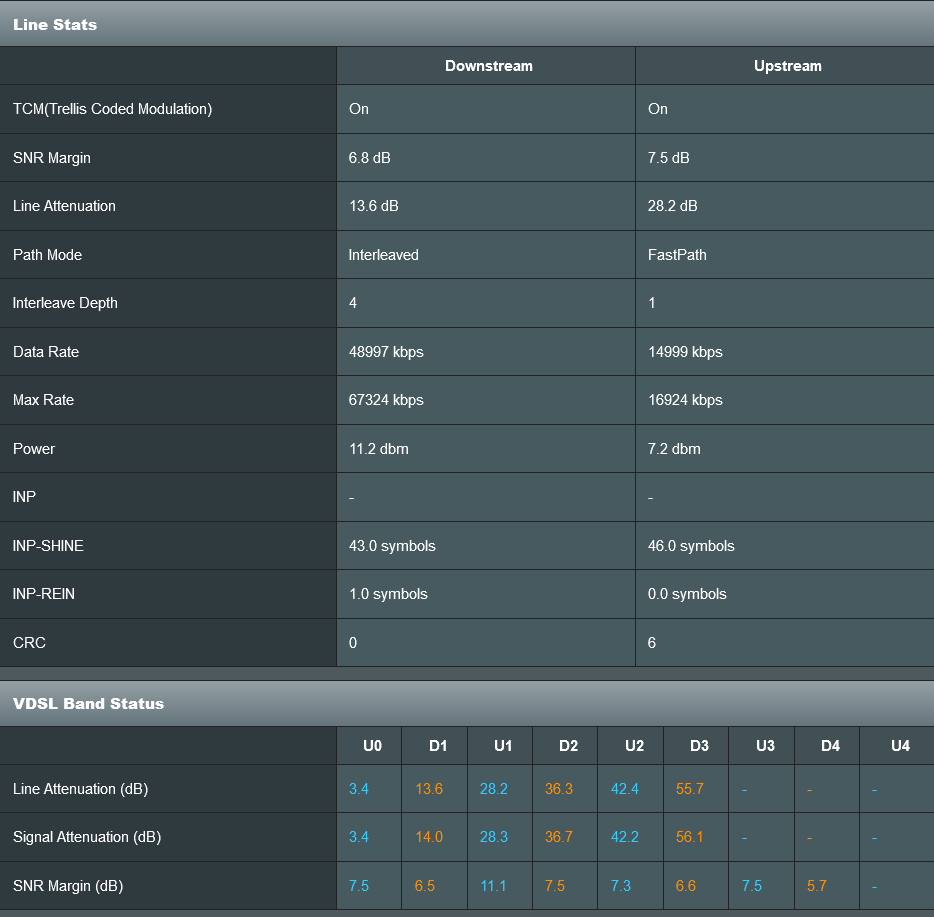This screenshot has width=934, height=917.
Task: Click the INP-SHINE downstream value 43.0 symbols
Action: click(392, 546)
